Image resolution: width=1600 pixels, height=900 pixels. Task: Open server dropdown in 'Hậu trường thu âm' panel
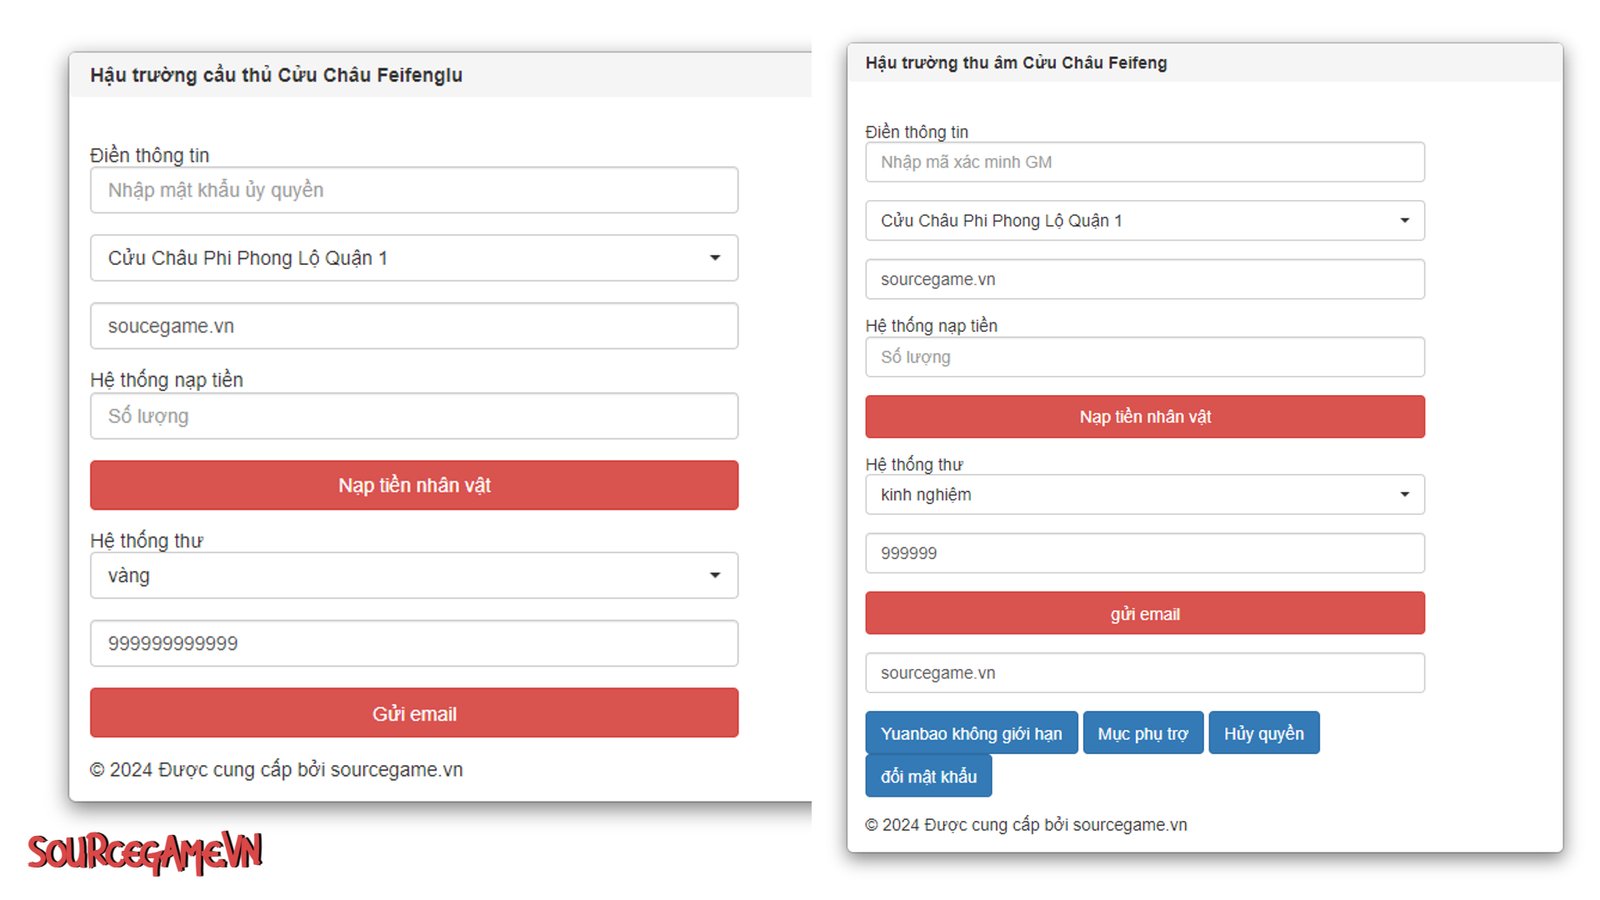click(x=1144, y=221)
